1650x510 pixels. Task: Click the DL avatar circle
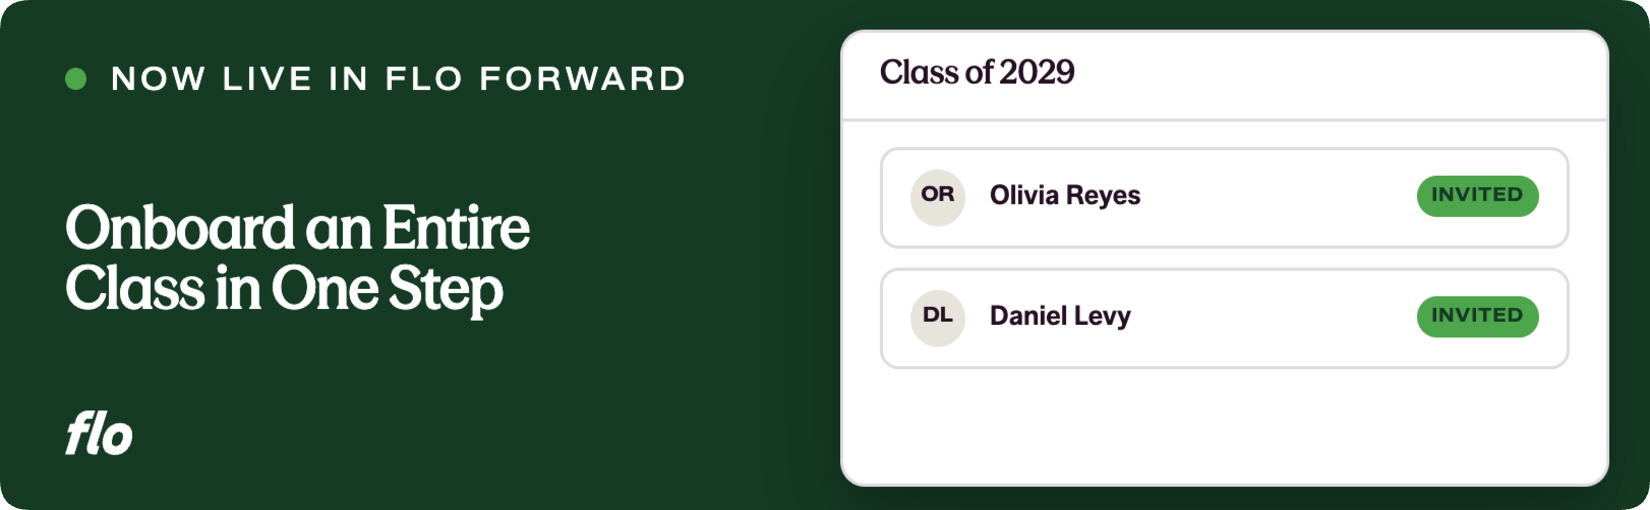click(937, 317)
